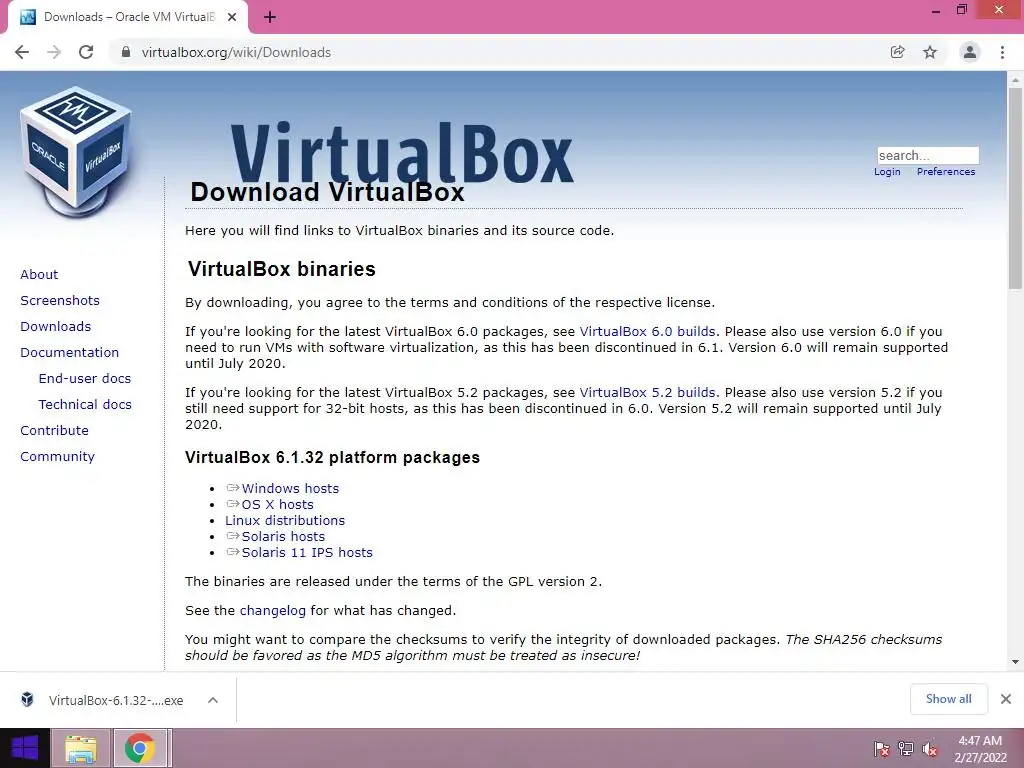Reload the Downloads page
This screenshot has width=1024, height=768.
click(86, 52)
